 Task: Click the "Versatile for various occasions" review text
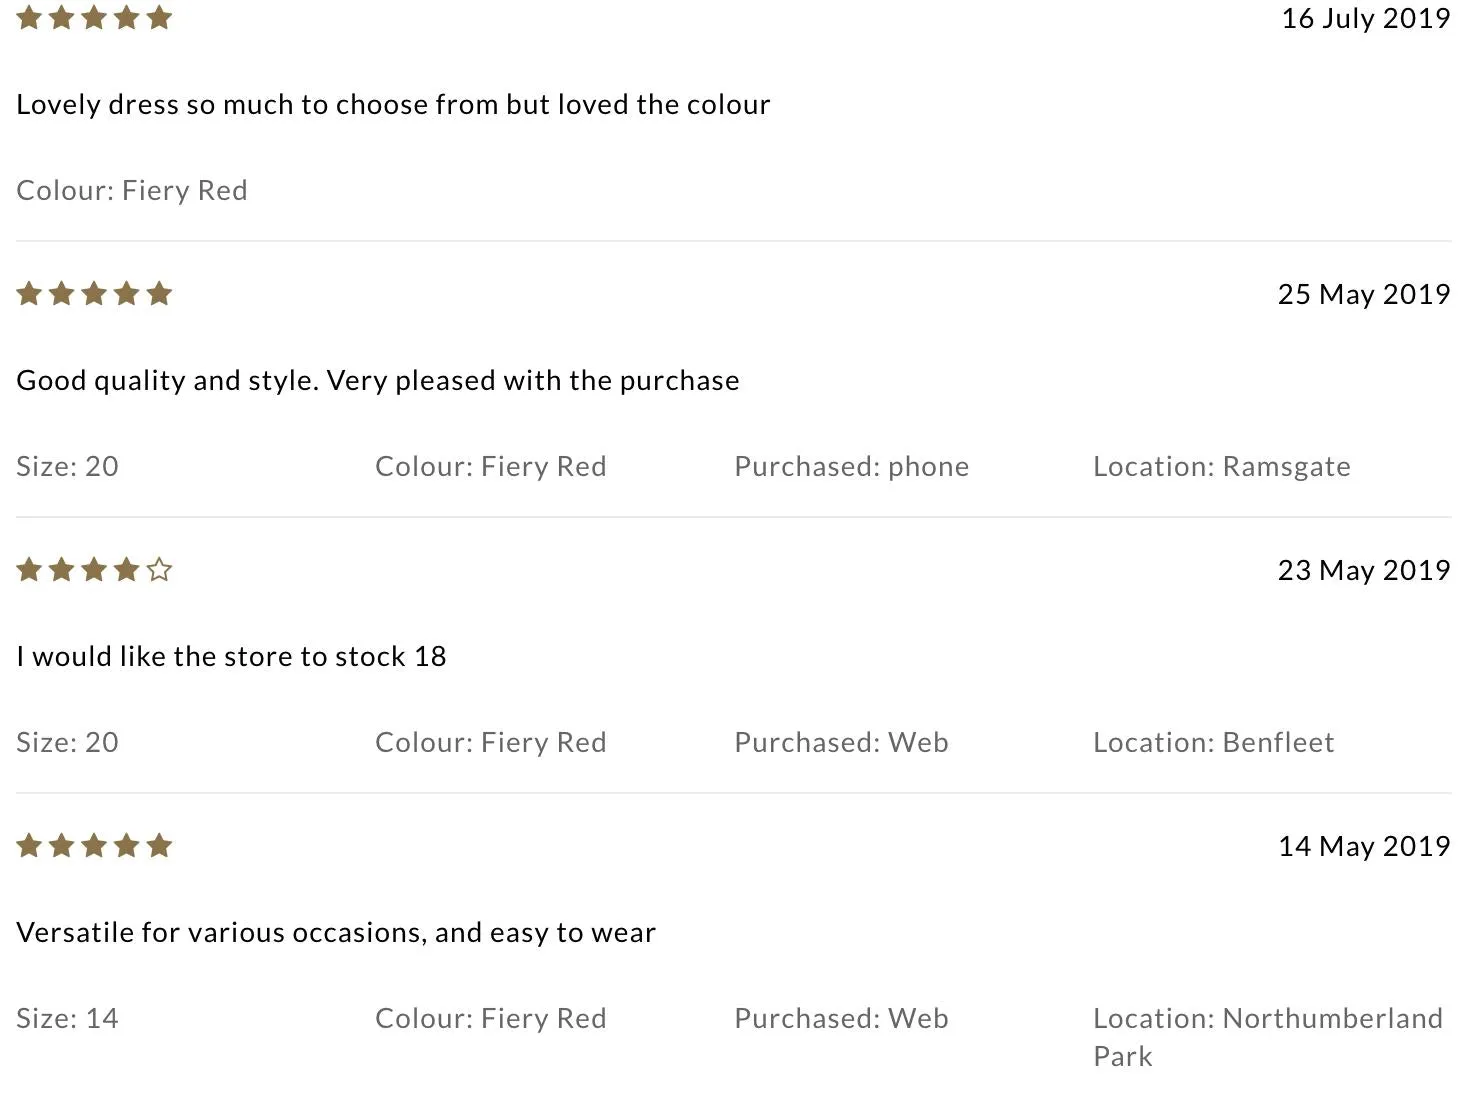(336, 933)
